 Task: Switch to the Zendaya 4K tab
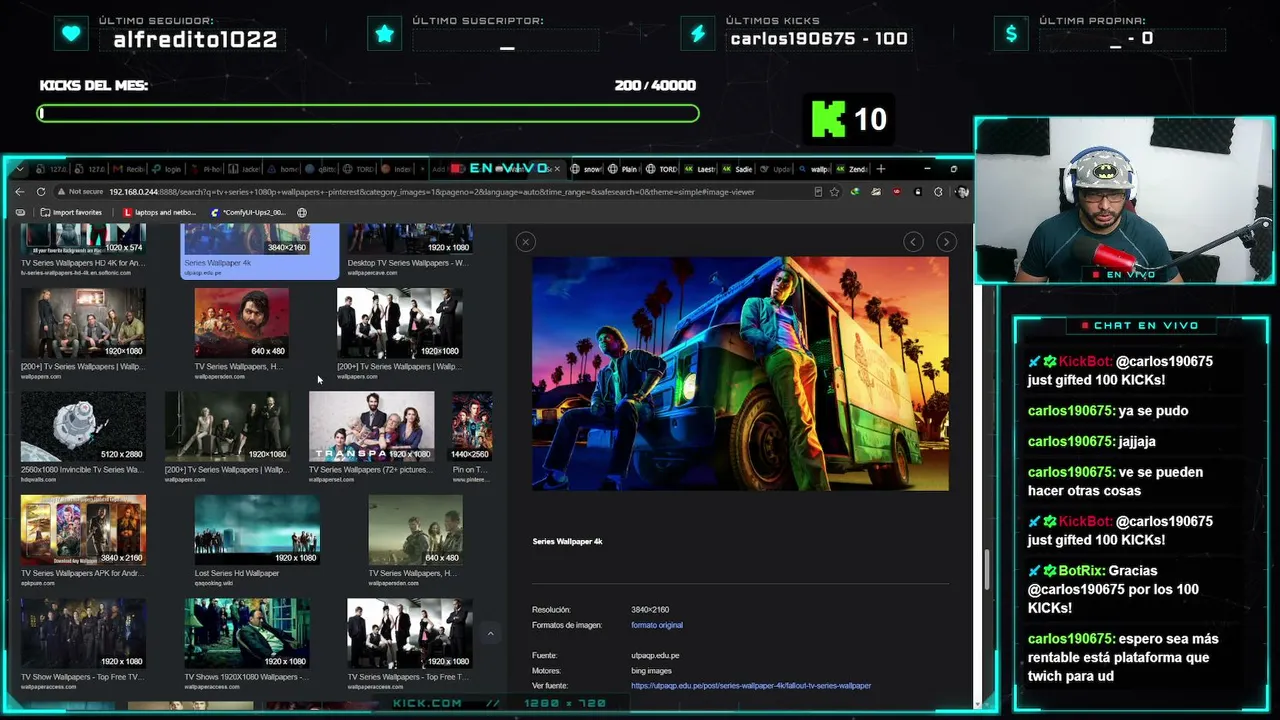[x=853, y=169]
